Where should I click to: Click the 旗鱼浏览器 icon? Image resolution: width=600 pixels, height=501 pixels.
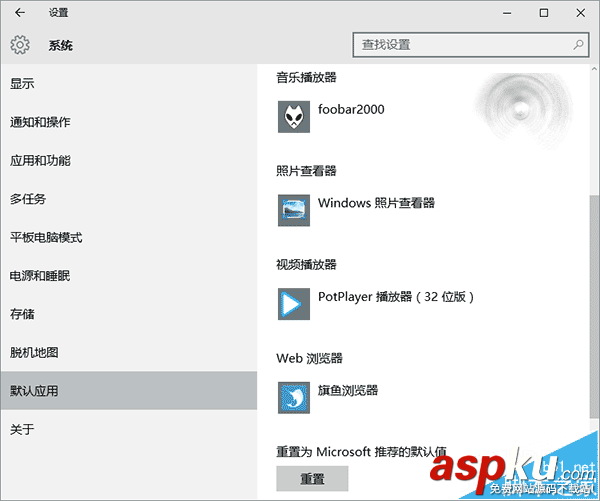(294, 397)
